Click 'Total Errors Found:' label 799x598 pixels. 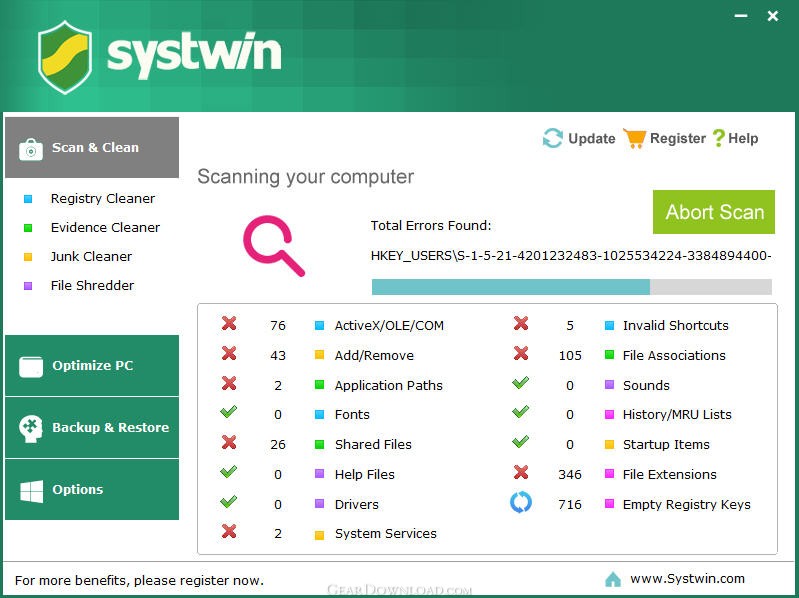(x=431, y=226)
